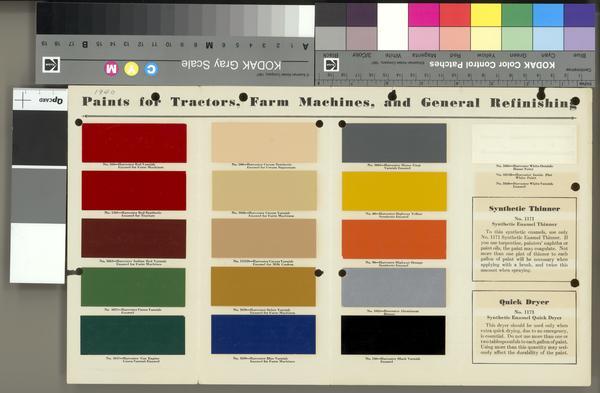Screen dimensions: 600x393
Task: Click the 'KODAK Color Control Patches' label
Action: pyautogui.click(x=492, y=64)
